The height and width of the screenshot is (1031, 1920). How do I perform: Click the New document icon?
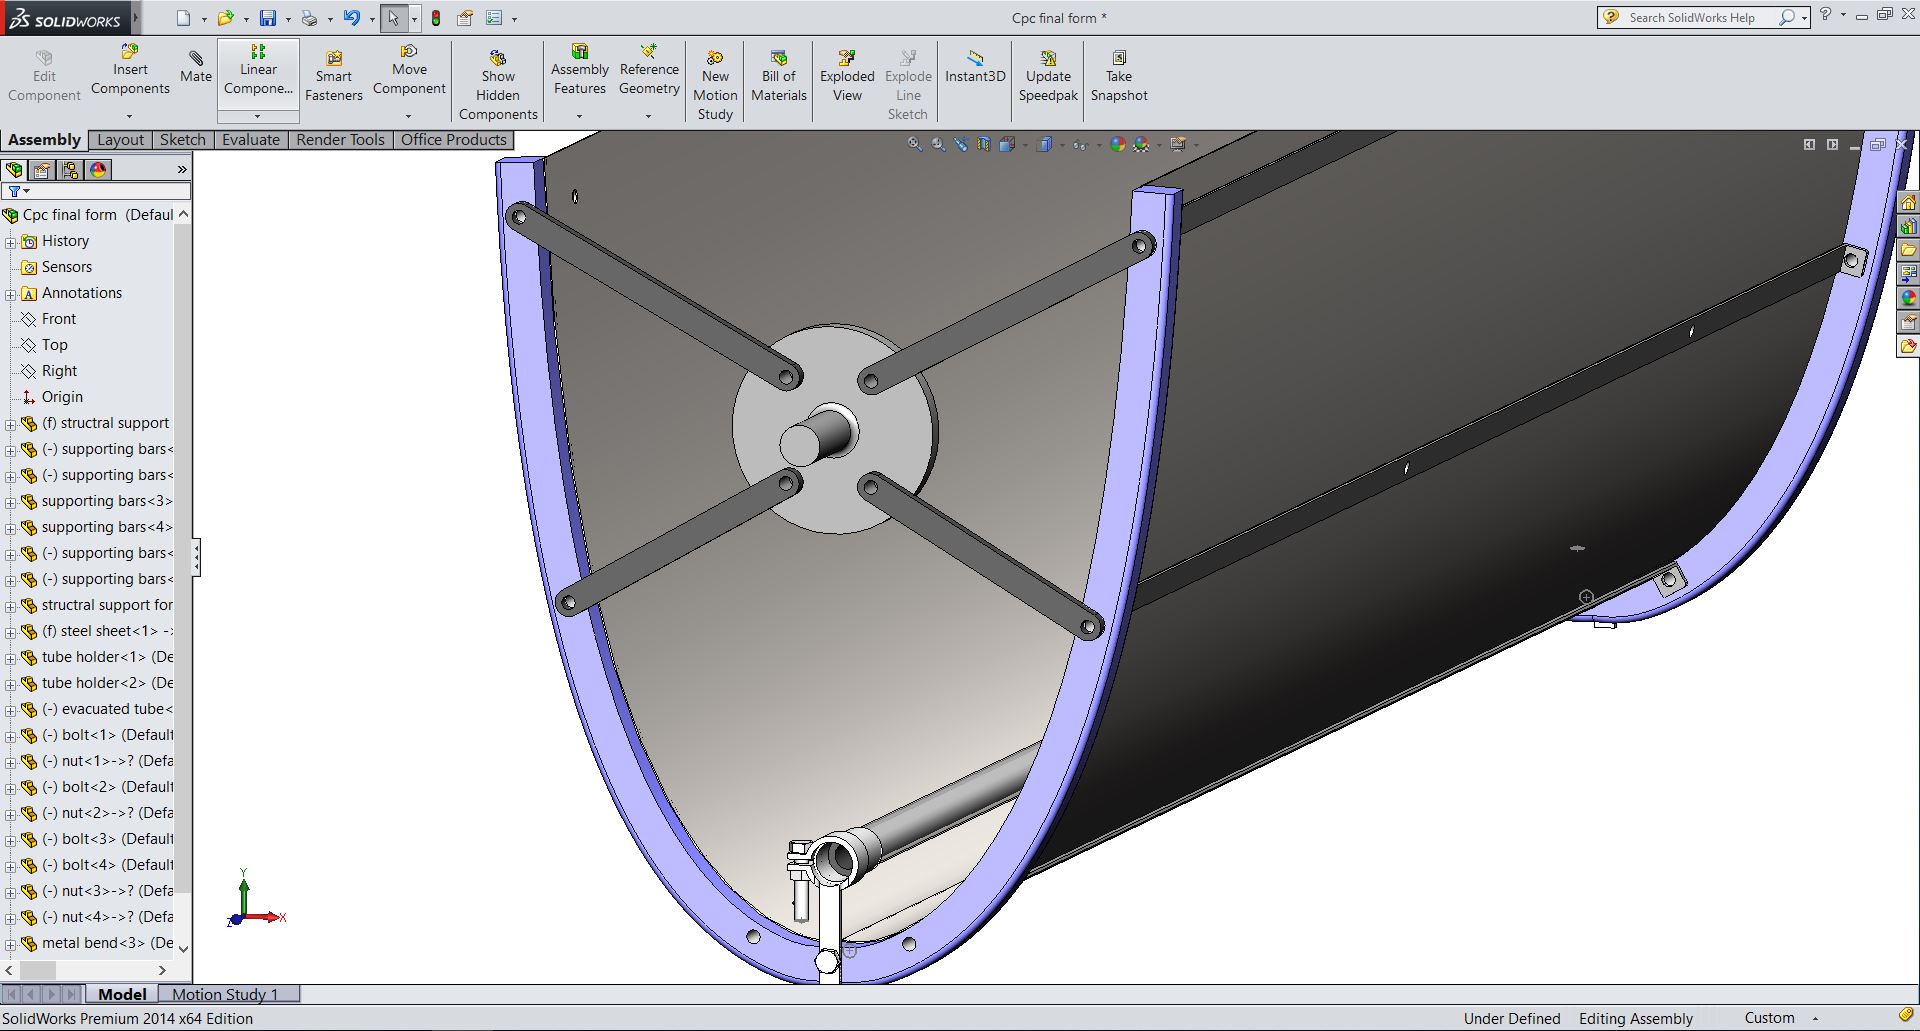pyautogui.click(x=183, y=18)
